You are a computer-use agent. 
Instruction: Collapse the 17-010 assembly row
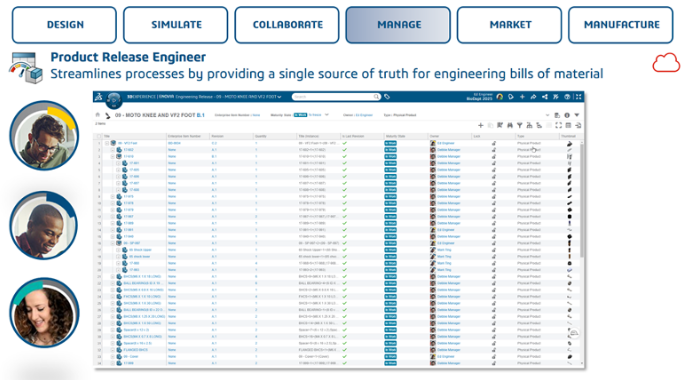[113, 156]
